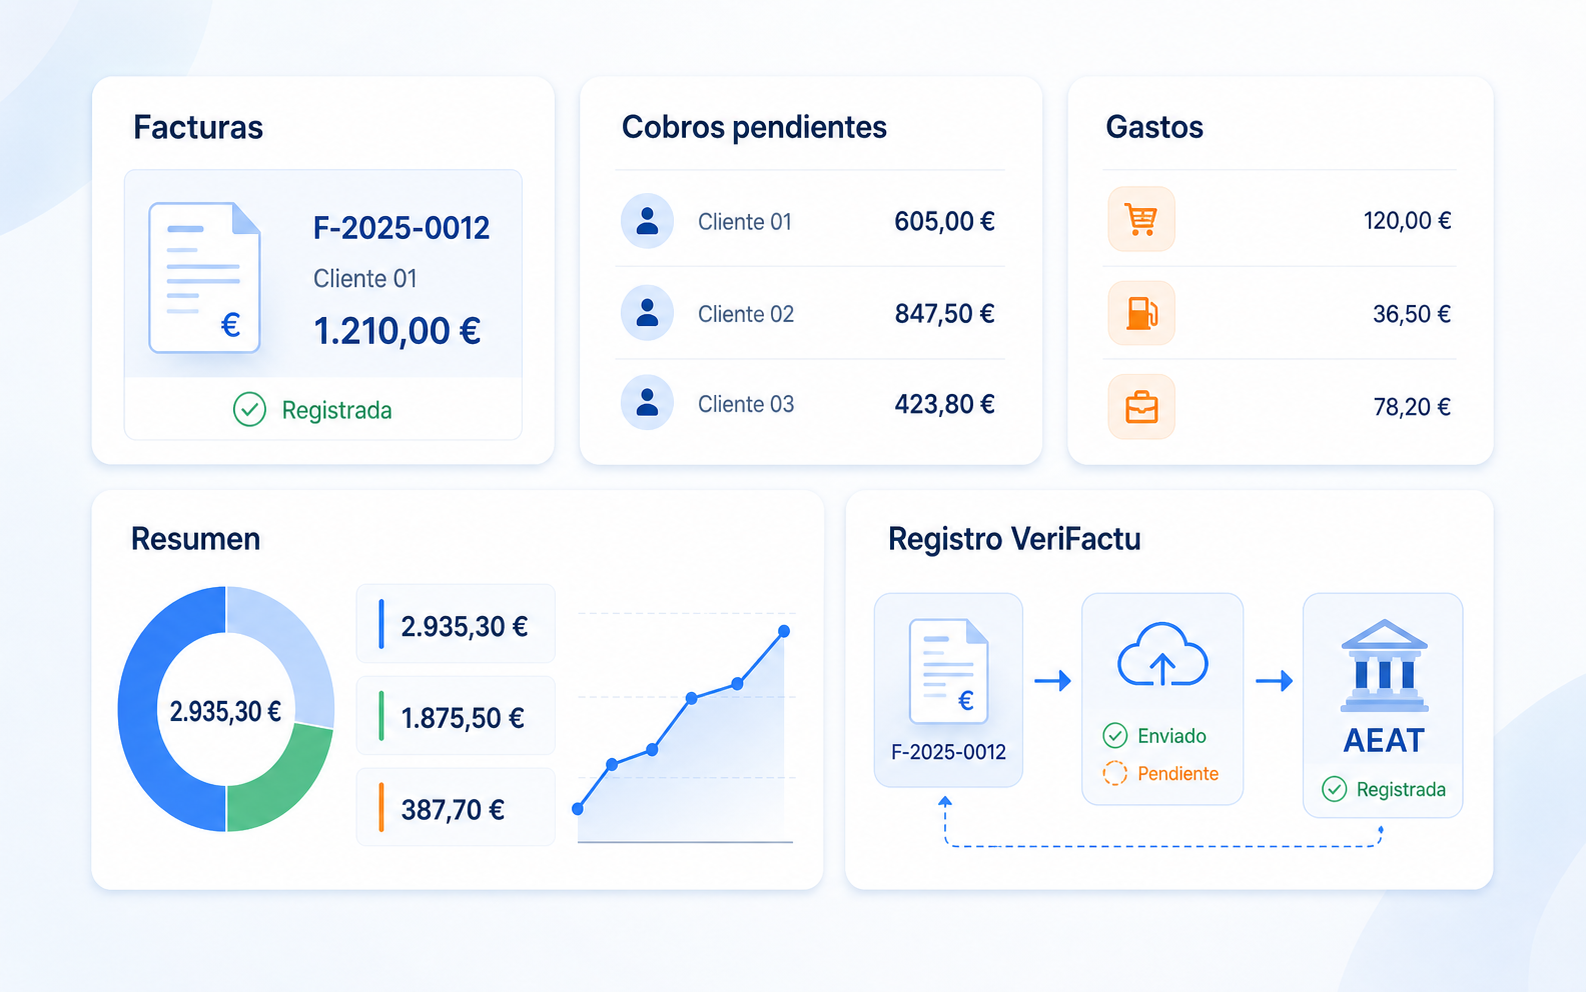Click the F-2025-0012 label in Registro VeriFactu

949,752
